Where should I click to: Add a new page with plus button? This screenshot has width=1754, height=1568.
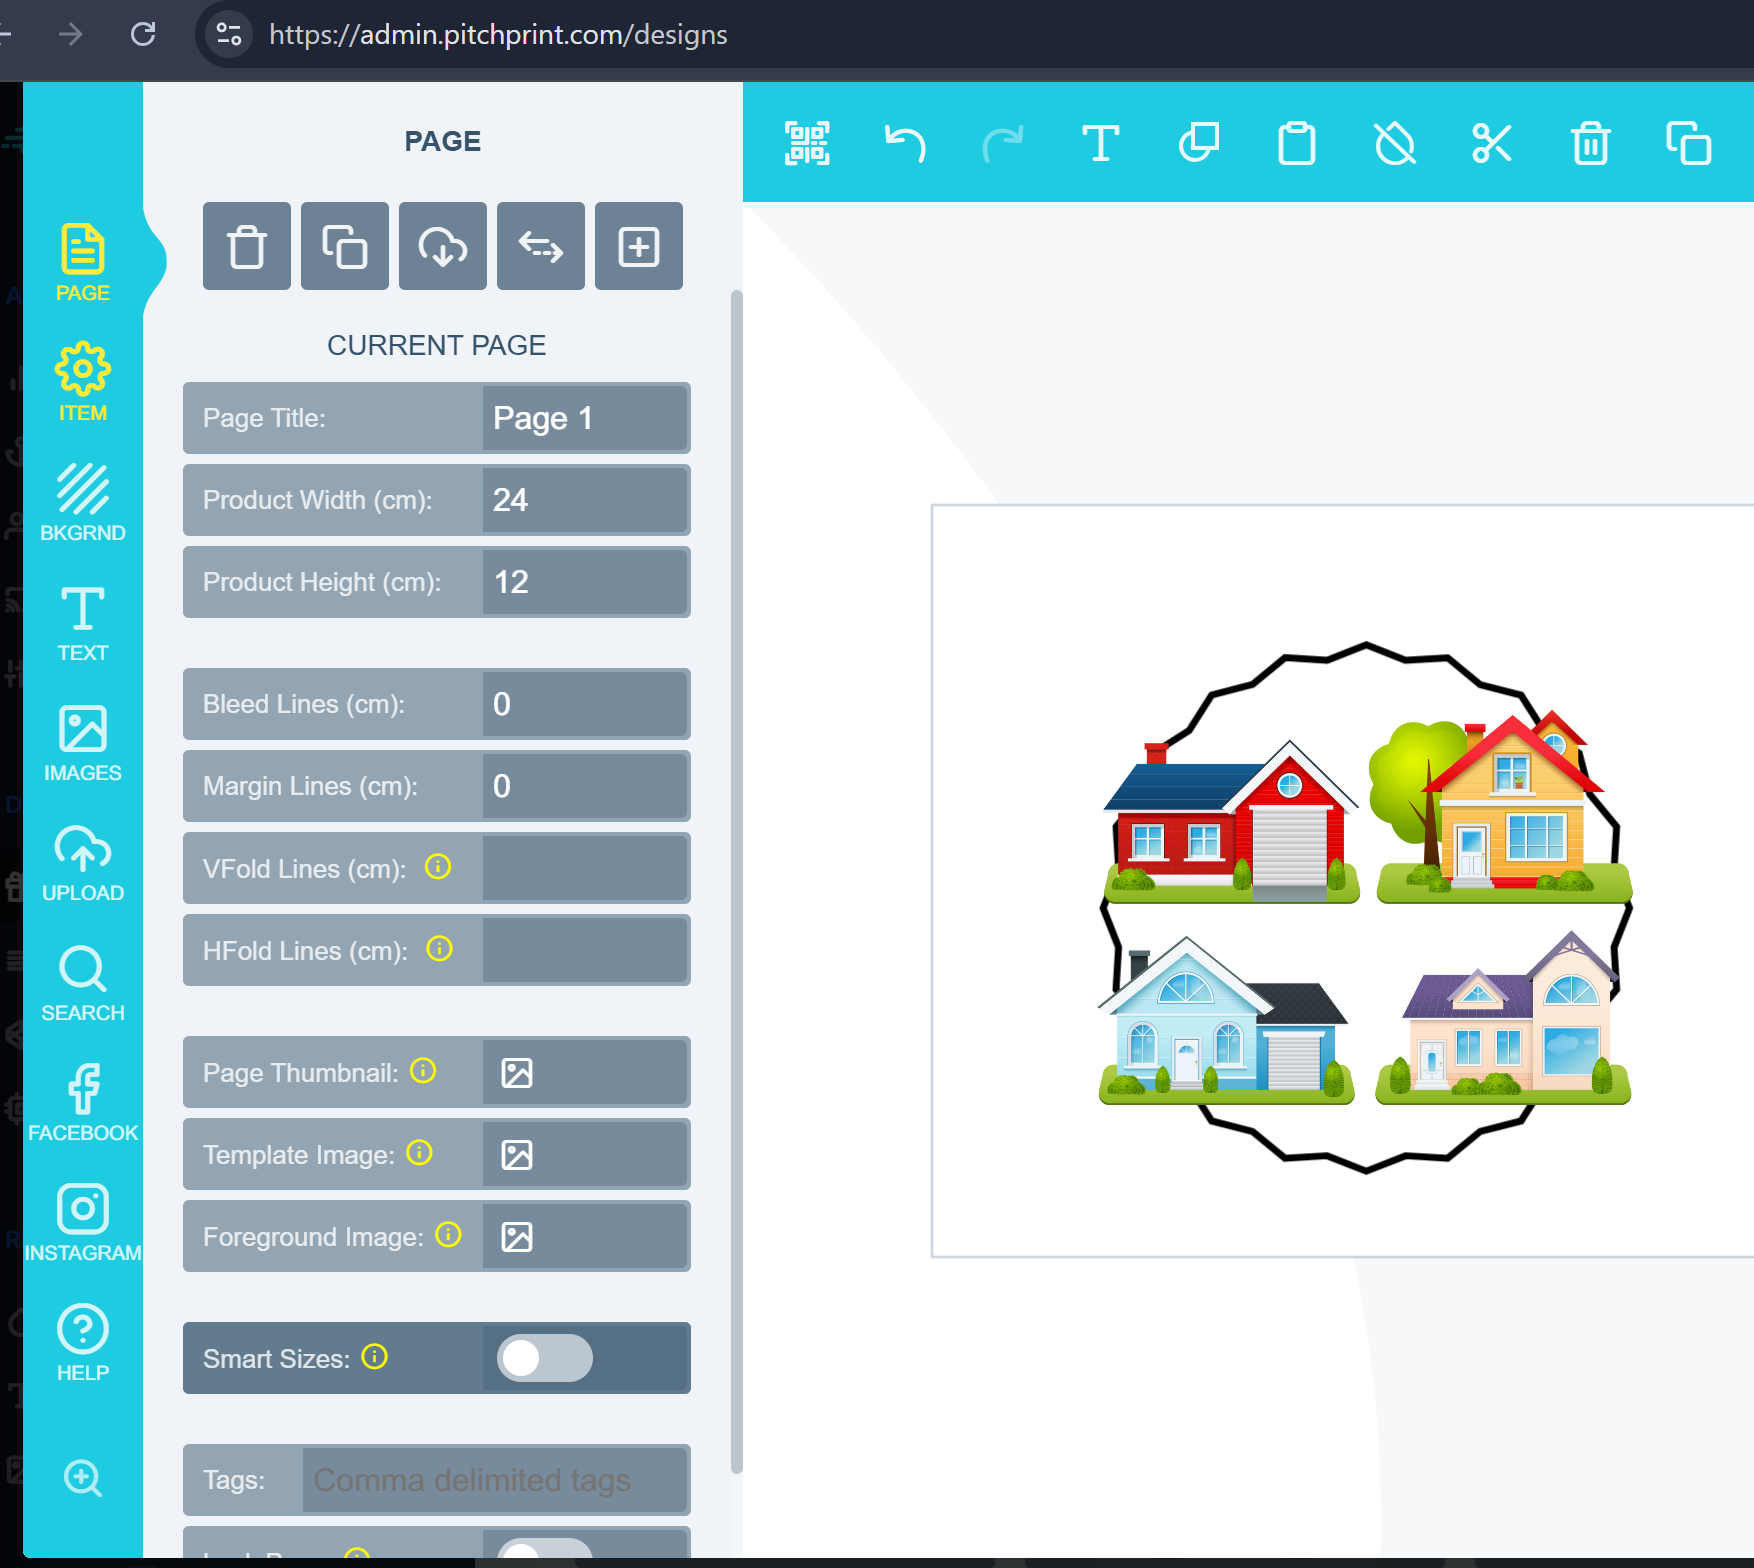click(x=639, y=246)
